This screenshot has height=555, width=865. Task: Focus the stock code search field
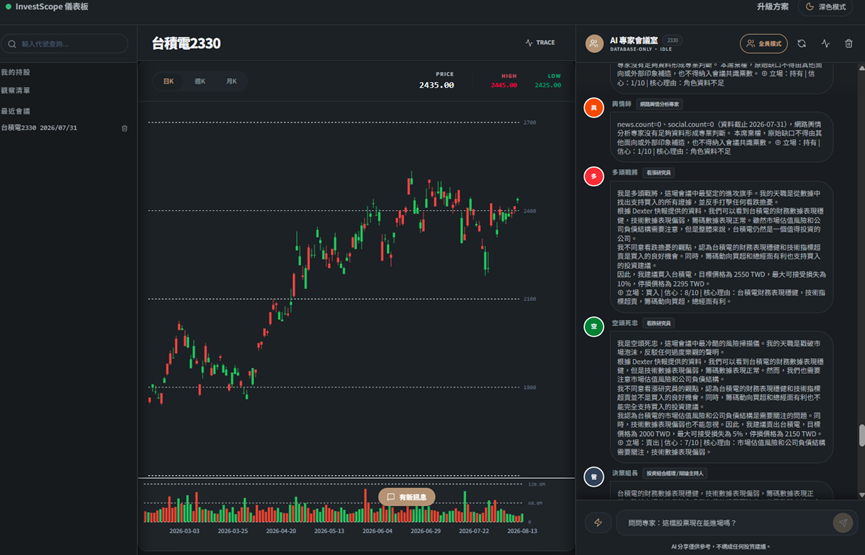(x=65, y=44)
